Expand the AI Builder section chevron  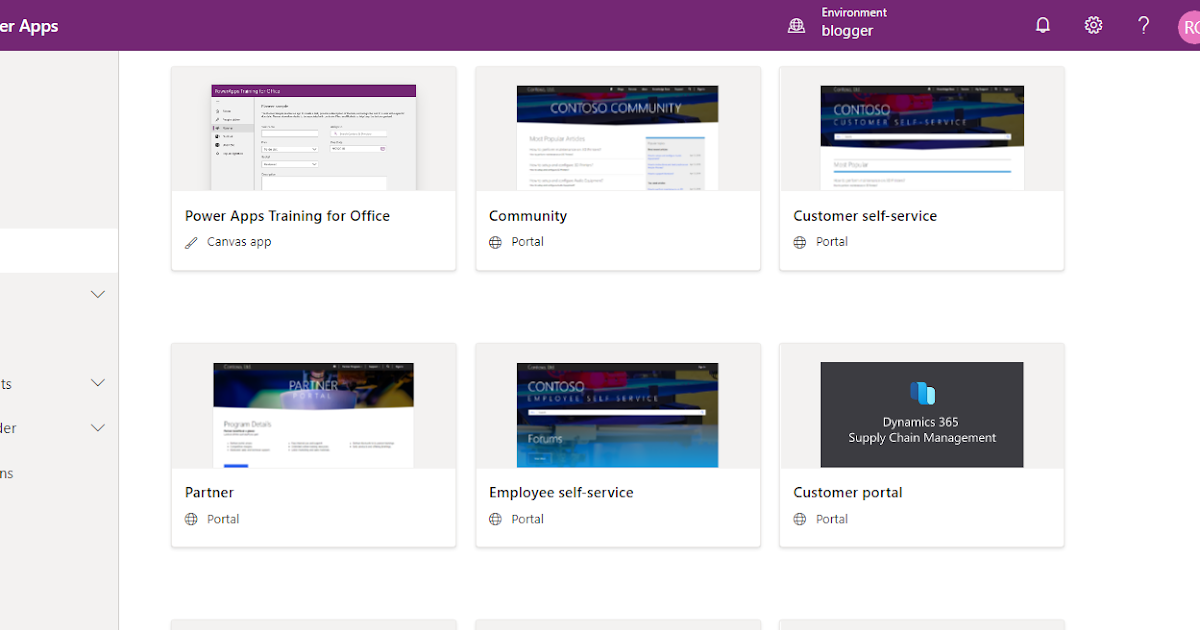(x=97, y=427)
